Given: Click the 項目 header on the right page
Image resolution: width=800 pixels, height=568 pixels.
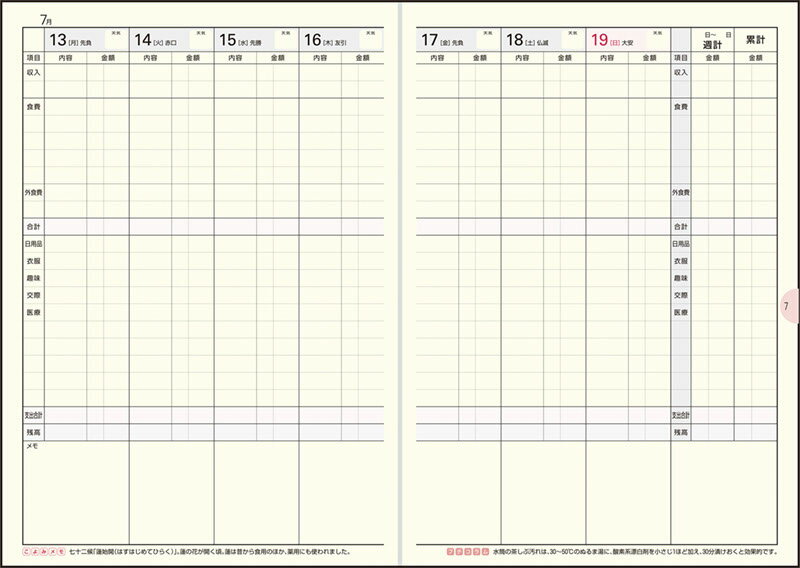Looking at the screenshot, I should pyautogui.click(x=681, y=58).
